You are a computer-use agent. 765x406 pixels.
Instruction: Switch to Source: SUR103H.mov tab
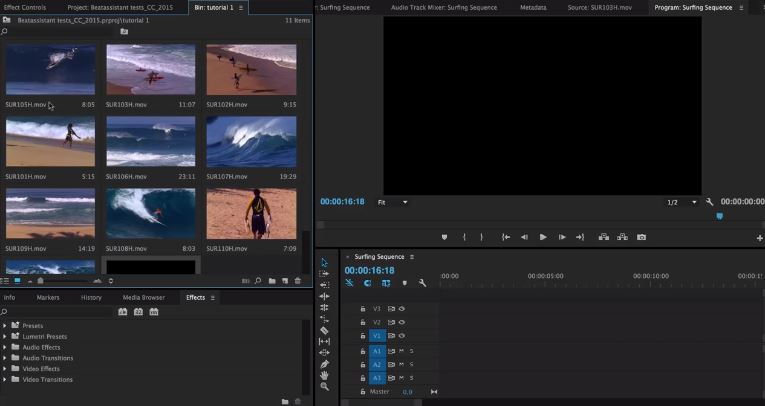600,7
